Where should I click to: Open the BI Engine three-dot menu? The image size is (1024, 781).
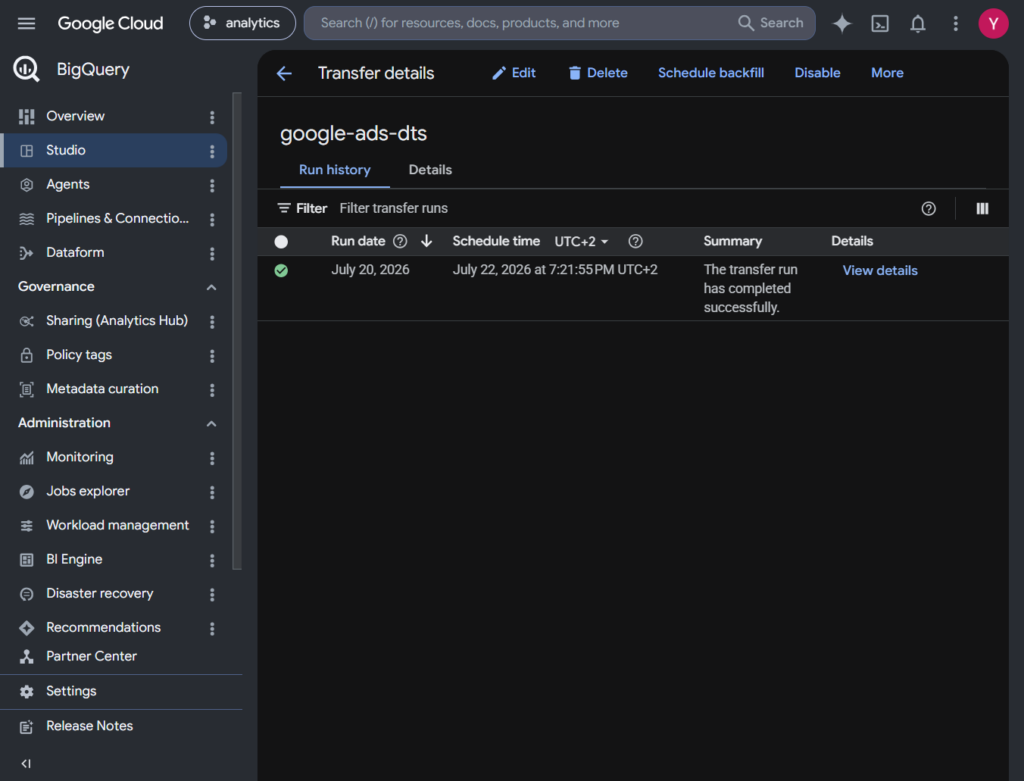click(x=212, y=560)
